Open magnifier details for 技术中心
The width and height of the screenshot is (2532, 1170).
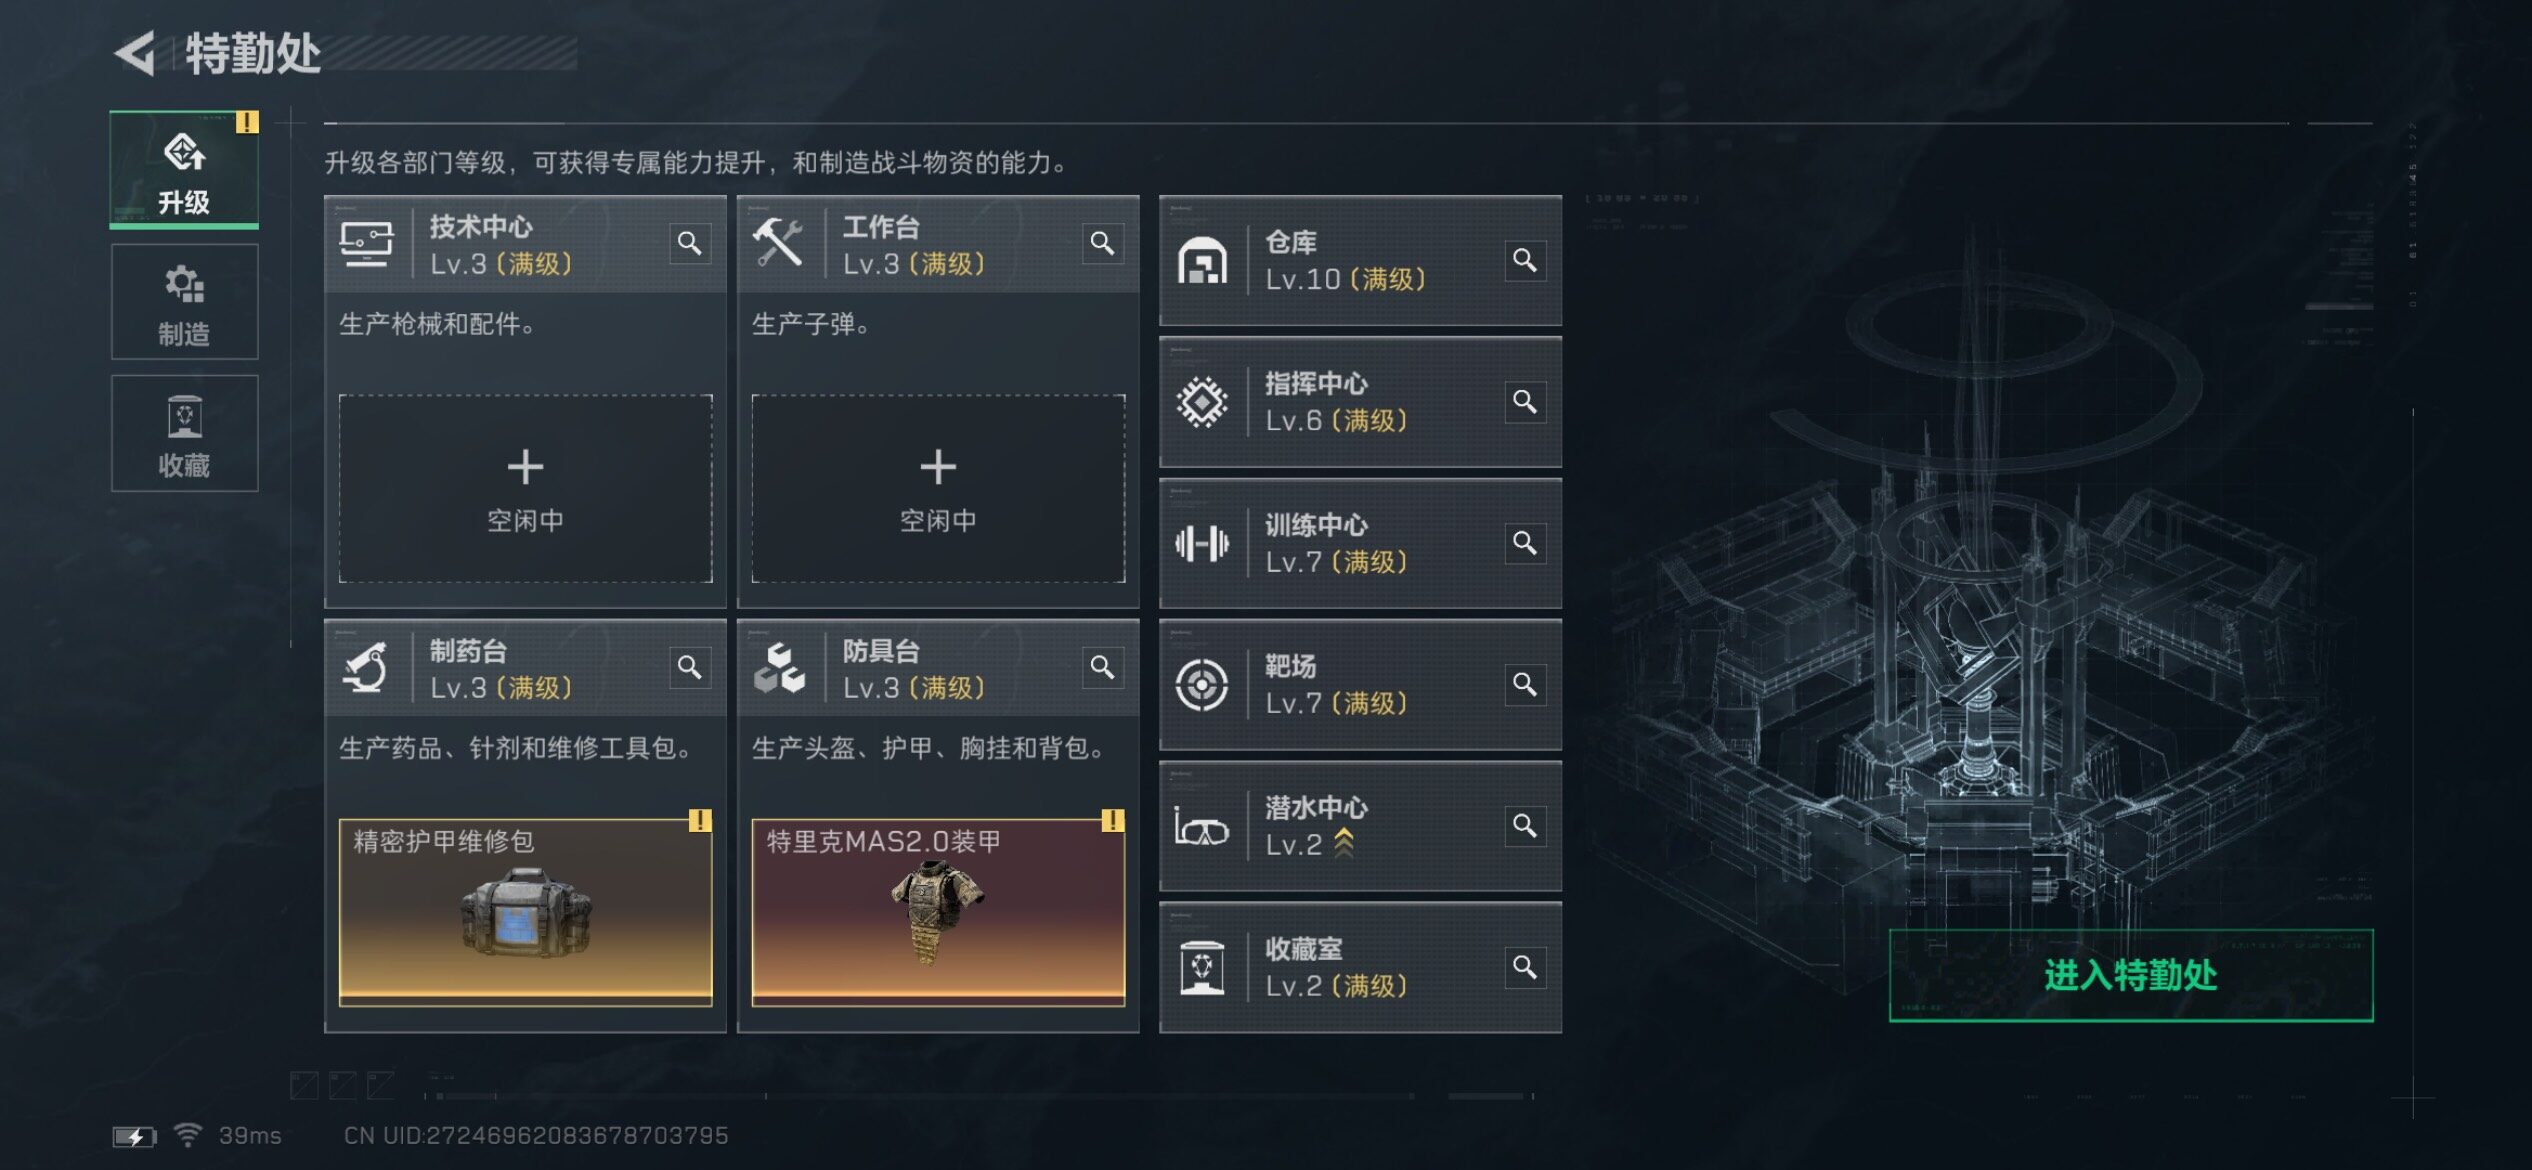point(690,243)
